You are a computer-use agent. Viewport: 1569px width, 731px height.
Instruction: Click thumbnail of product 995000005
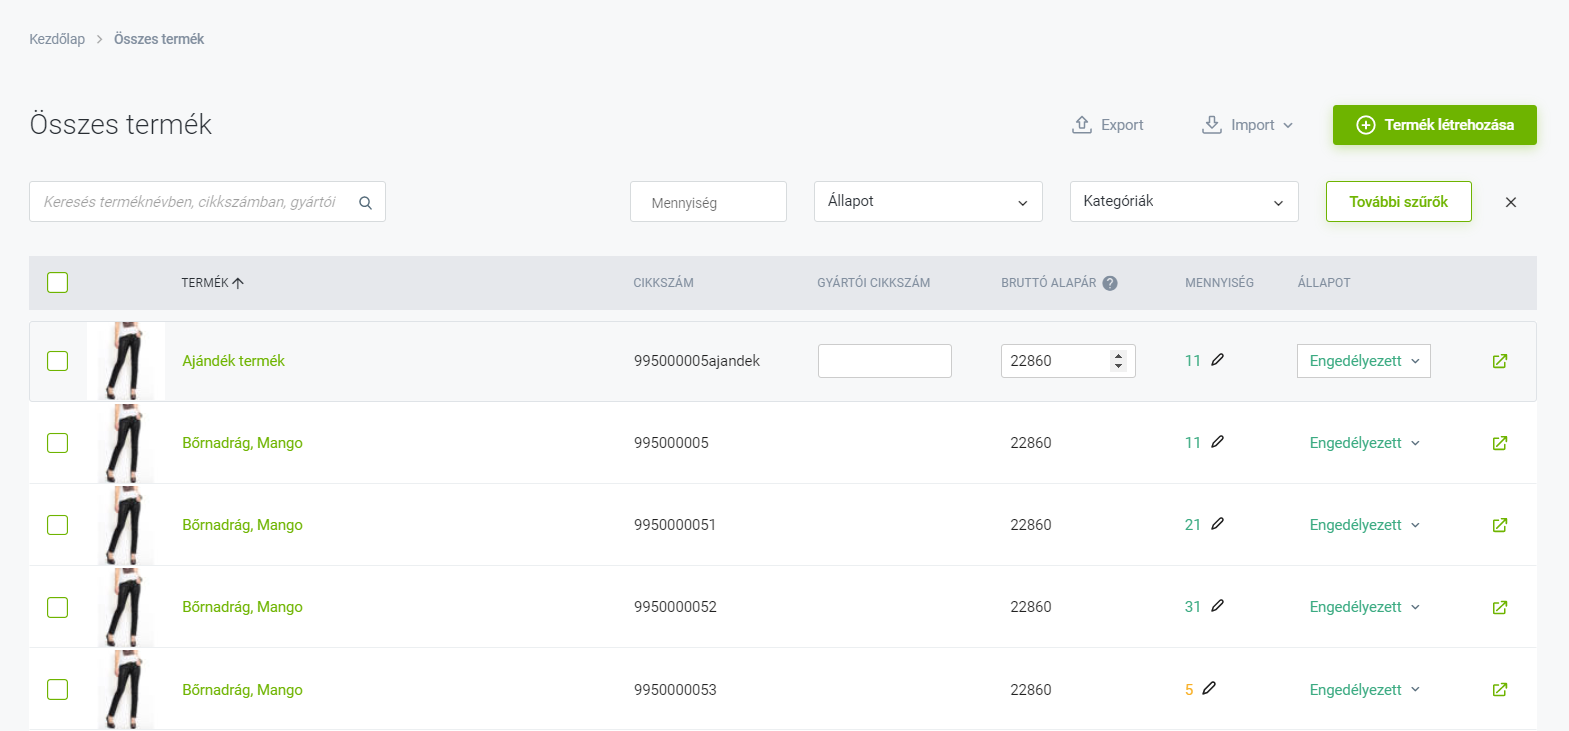click(x=126, y=443)
